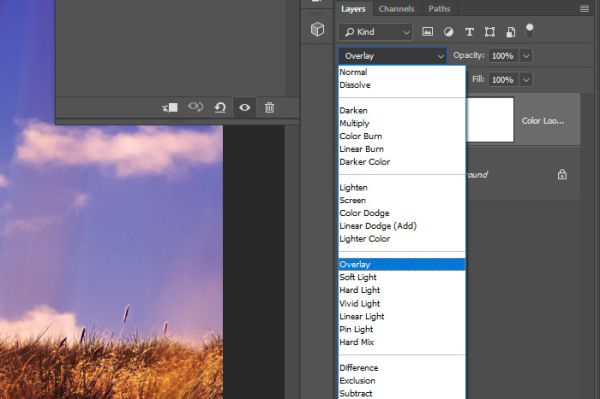Select the Color Loo... layer name
The height and width of the screenshot is (399, 600).
pos(543,121)
